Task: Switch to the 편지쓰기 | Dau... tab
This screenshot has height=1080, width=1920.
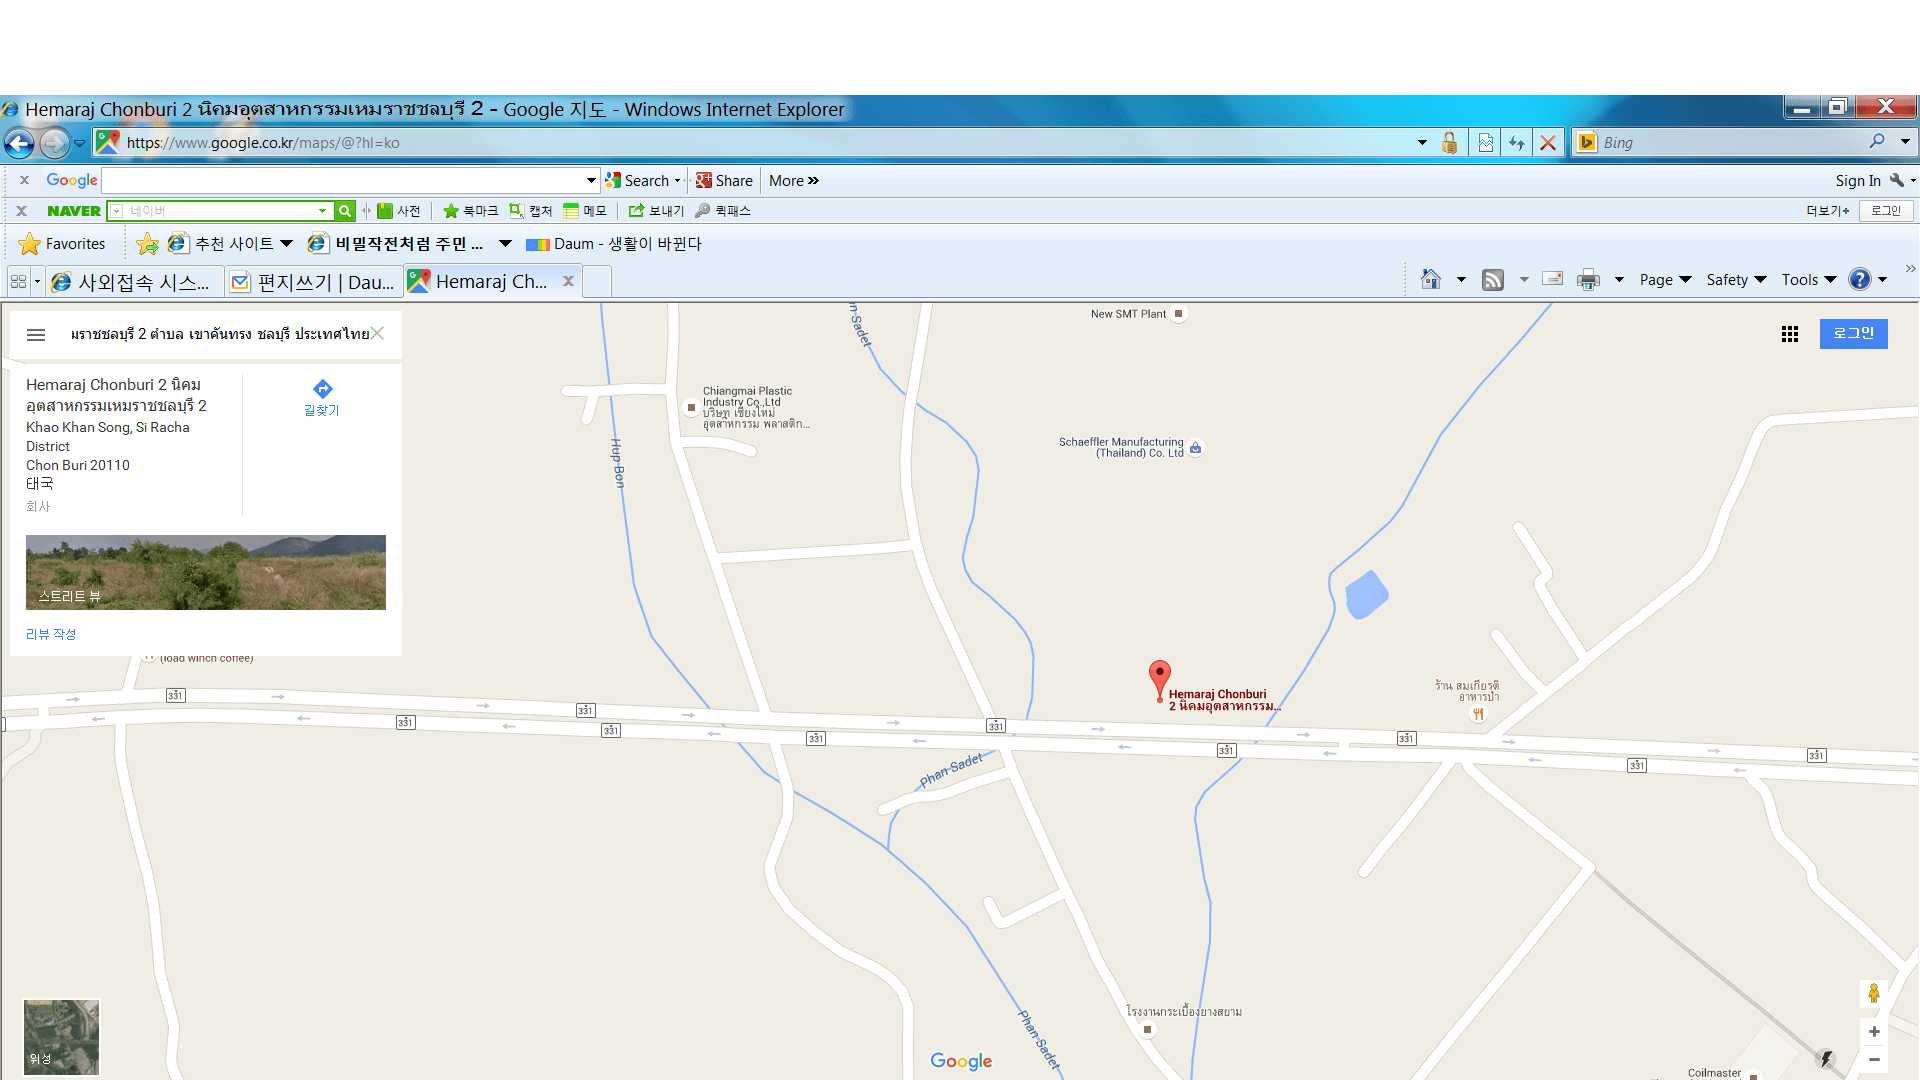Action: click(314, 282)
